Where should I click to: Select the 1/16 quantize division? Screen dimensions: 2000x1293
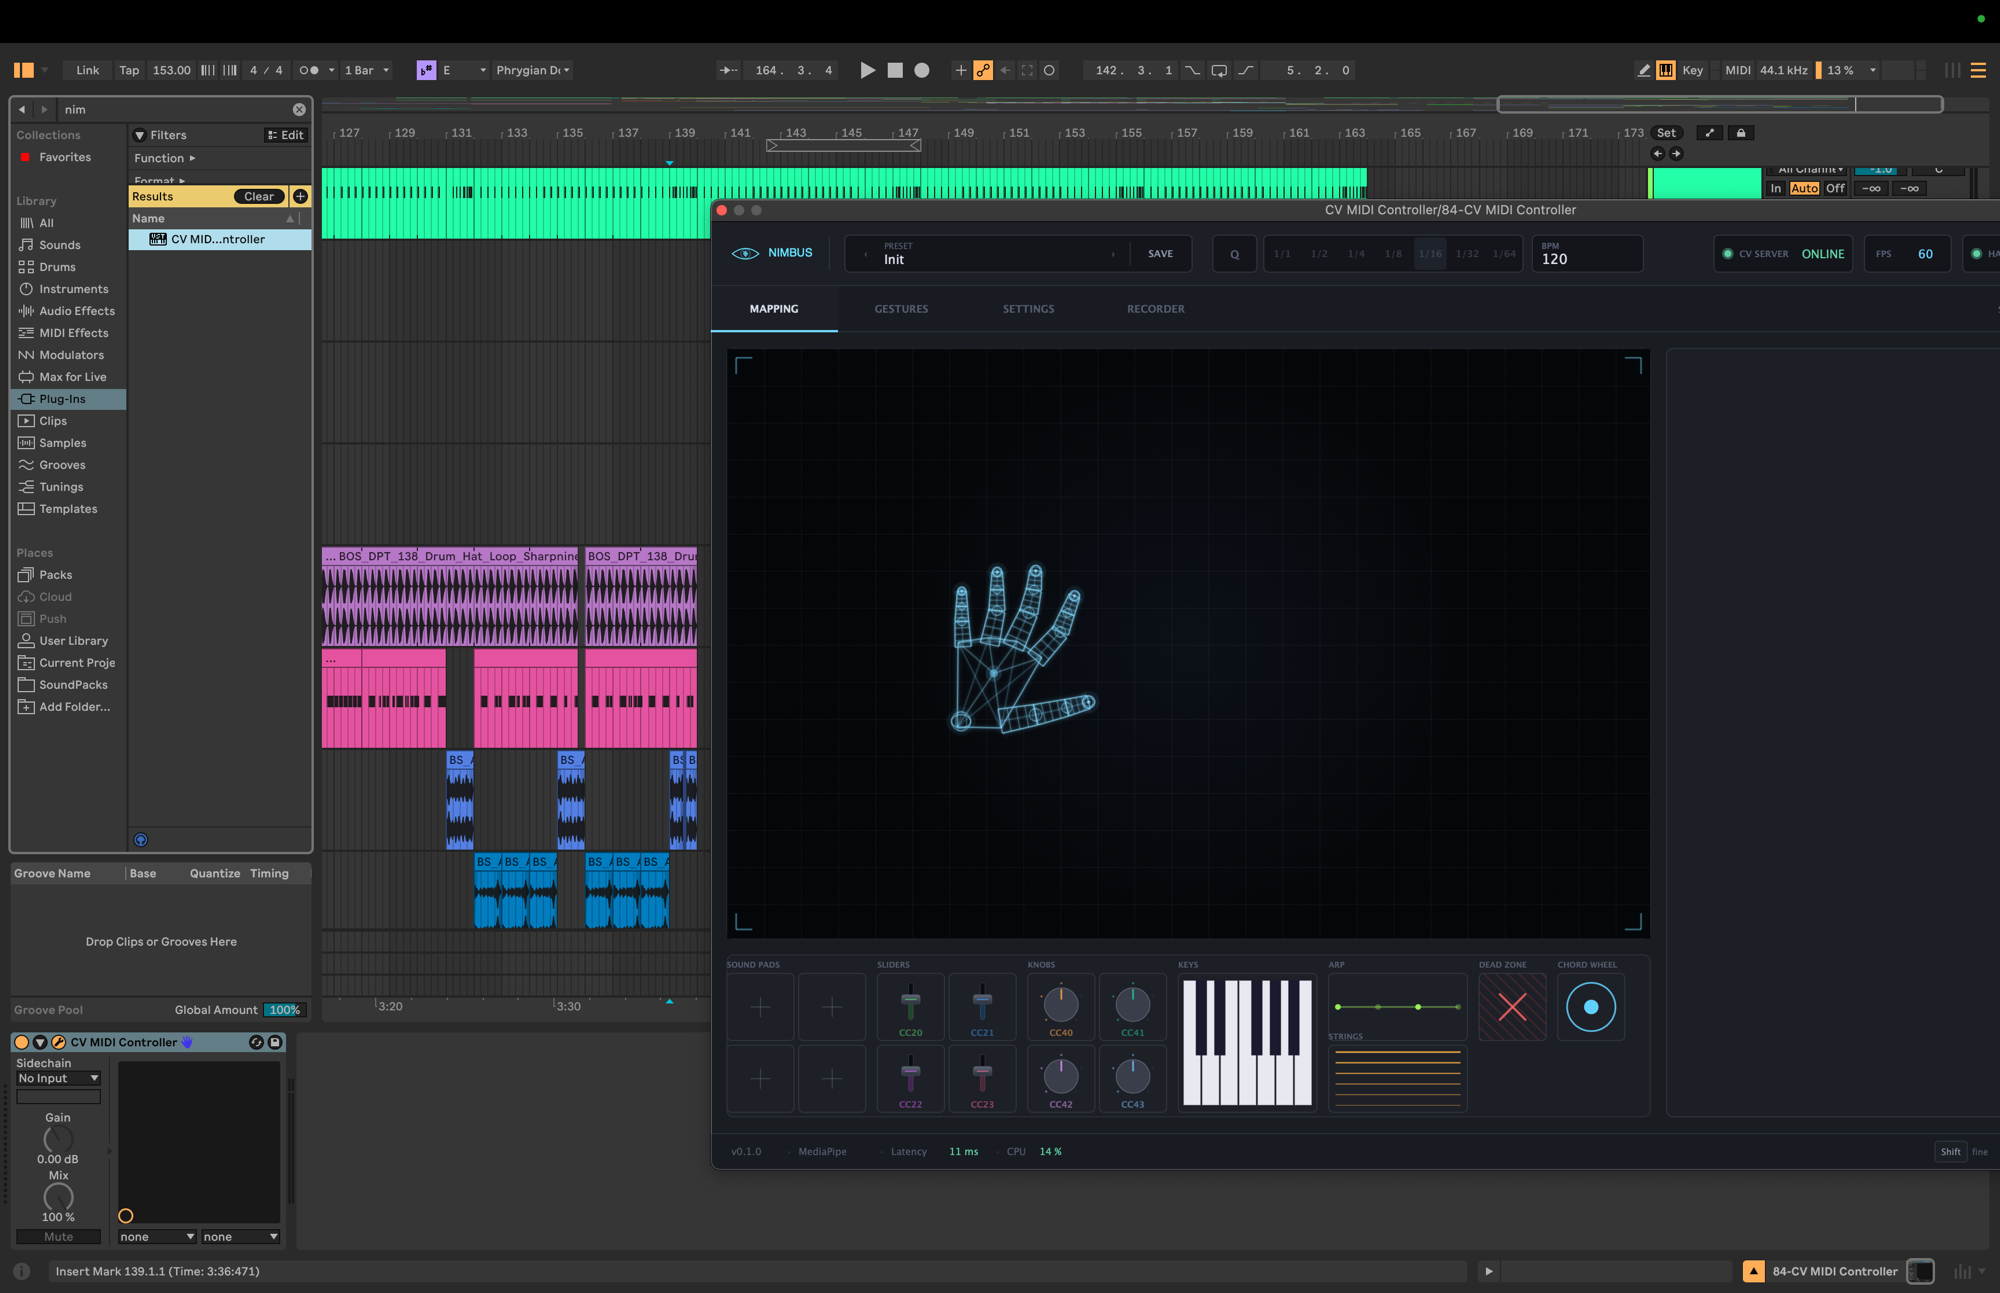[1430, 254]
